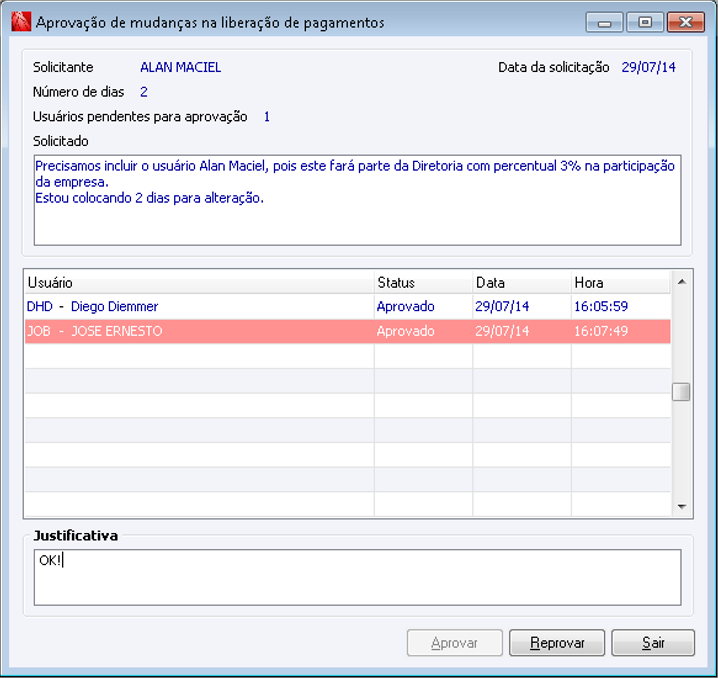718x678 pixels.
Task: Click the line 'Estou colocando 2 dias para alteração.'
Action: (150, 198)
